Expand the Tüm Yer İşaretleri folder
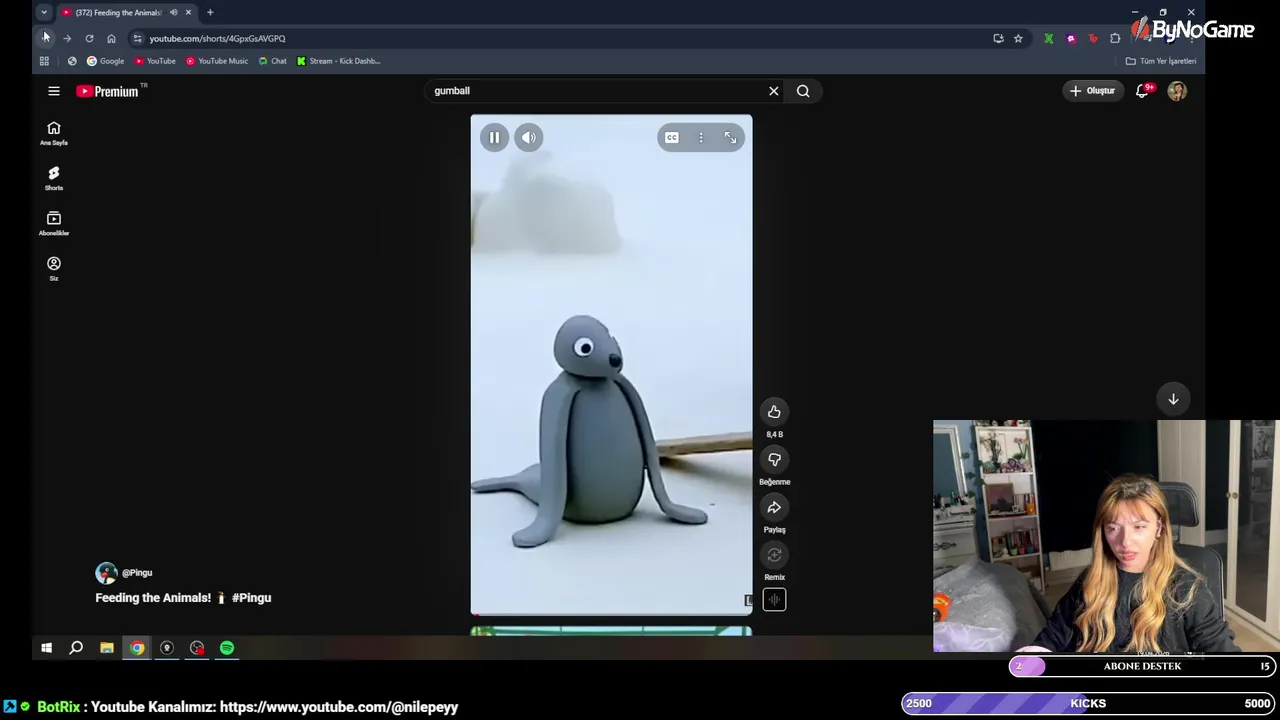 [x=1161, y=61]
